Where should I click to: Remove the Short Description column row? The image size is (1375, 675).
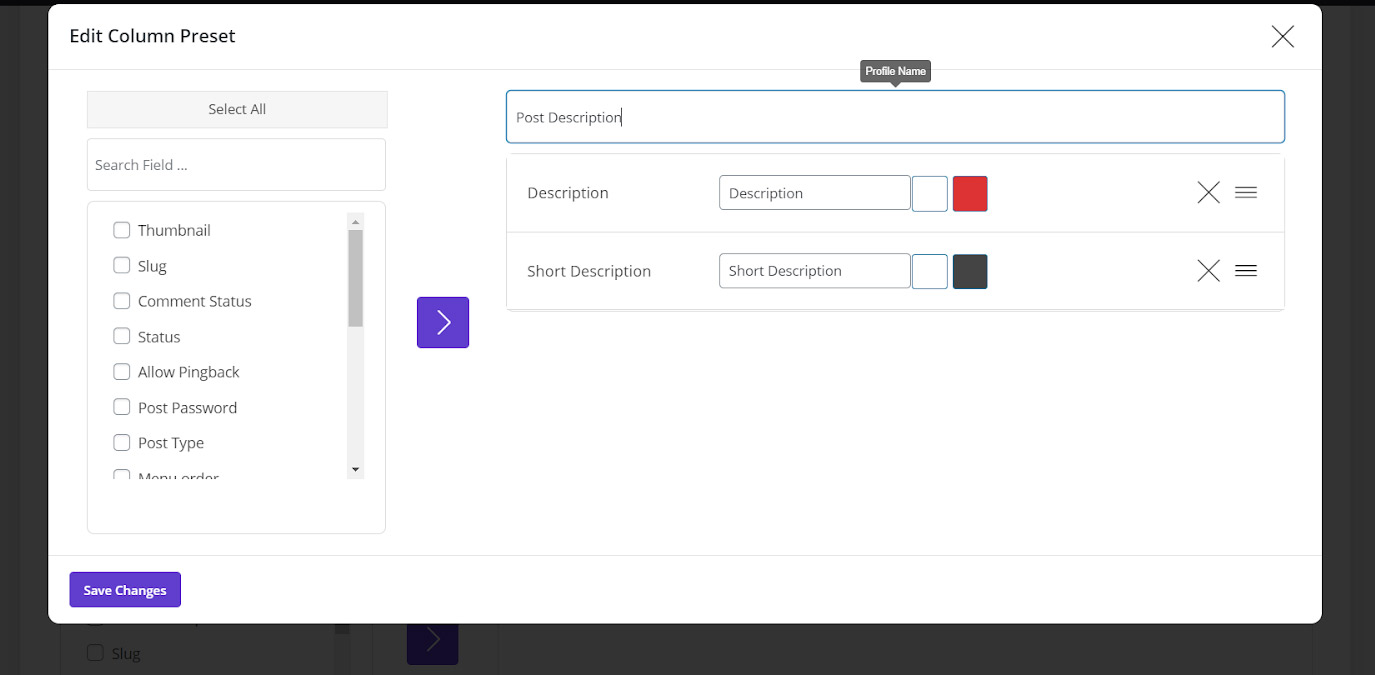click(x=1208, y=271)
